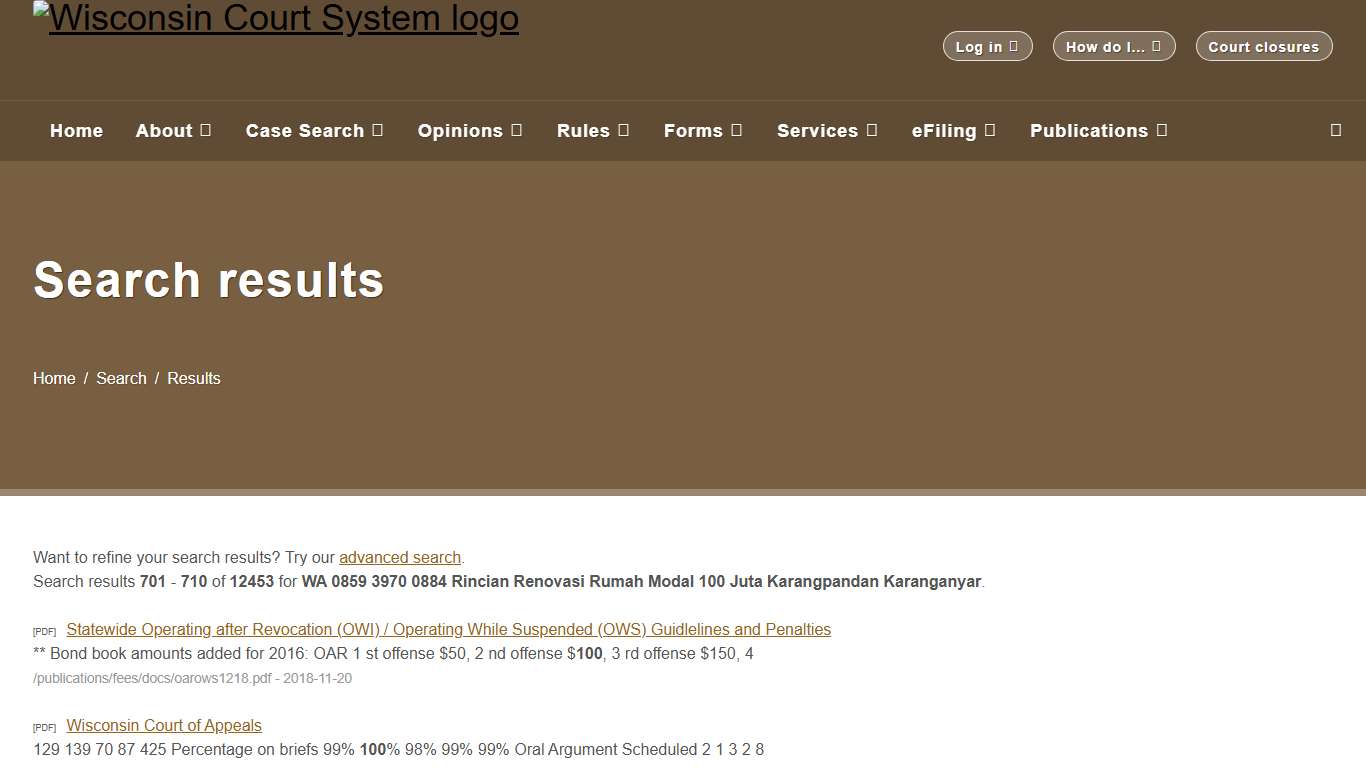1366x768 pixels.
Task: Expand the Opinions dropdown
Action: click(469, 130)
